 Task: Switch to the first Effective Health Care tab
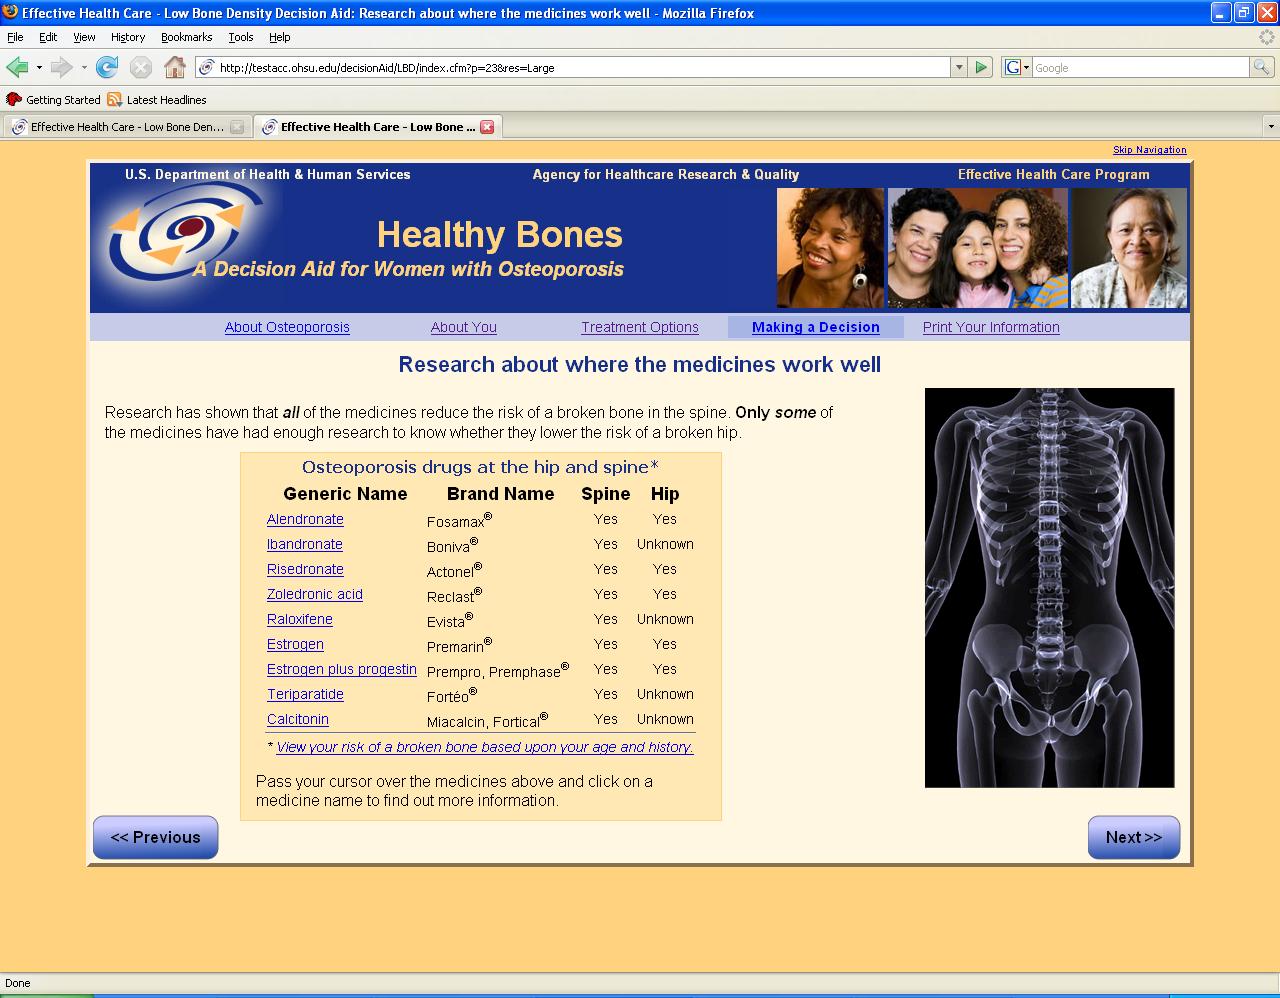126,127
